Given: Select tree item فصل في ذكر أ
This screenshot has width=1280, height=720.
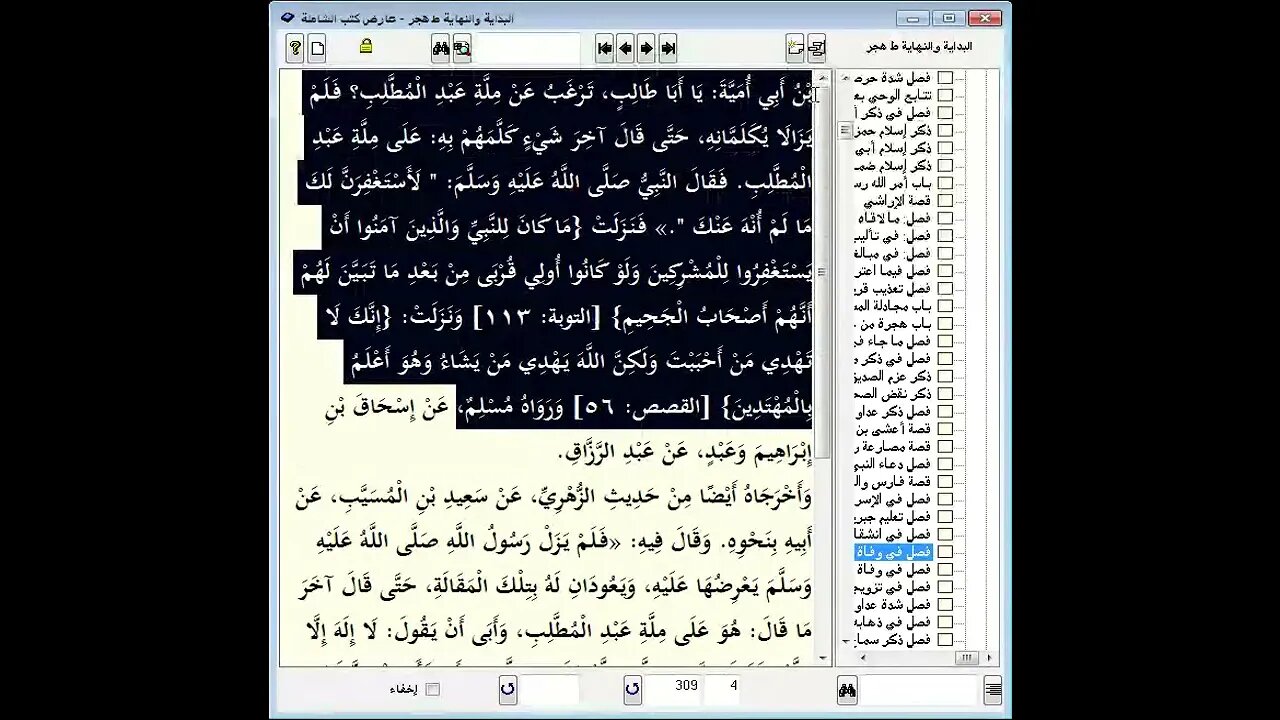Looking at the screenshot, I should click(894, 113).
